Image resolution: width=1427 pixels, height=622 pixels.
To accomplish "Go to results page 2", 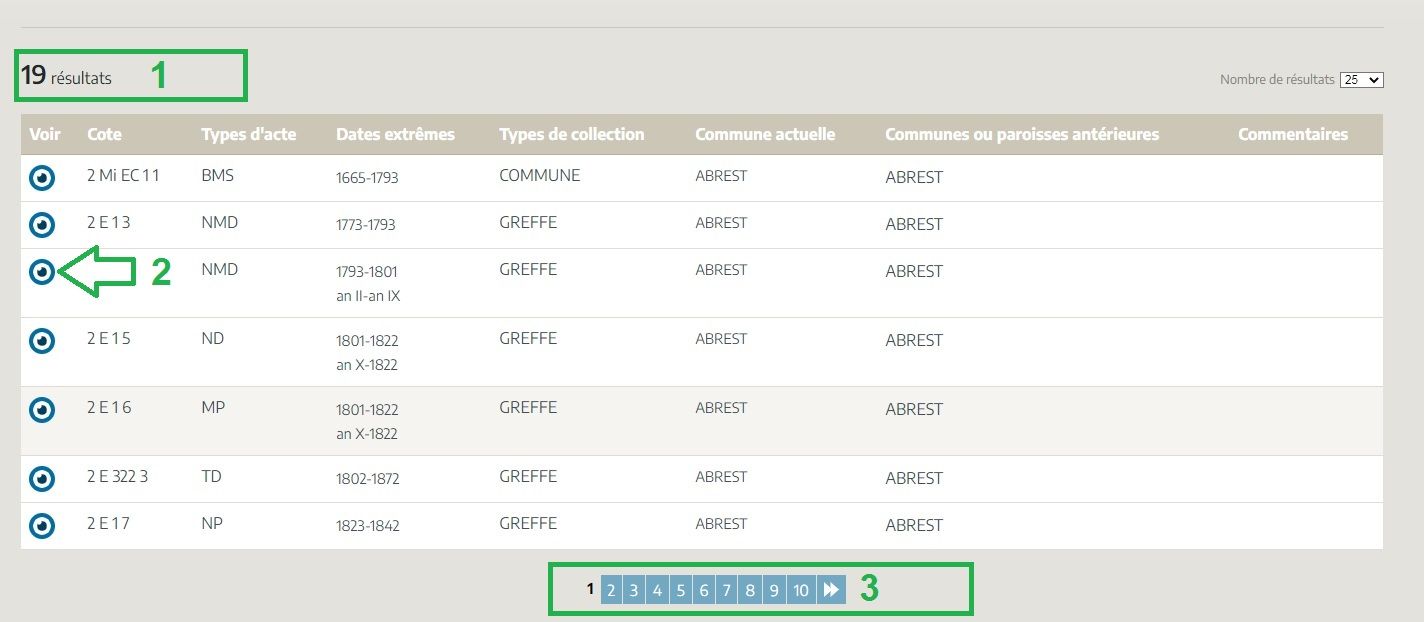I will click(610, 590).
